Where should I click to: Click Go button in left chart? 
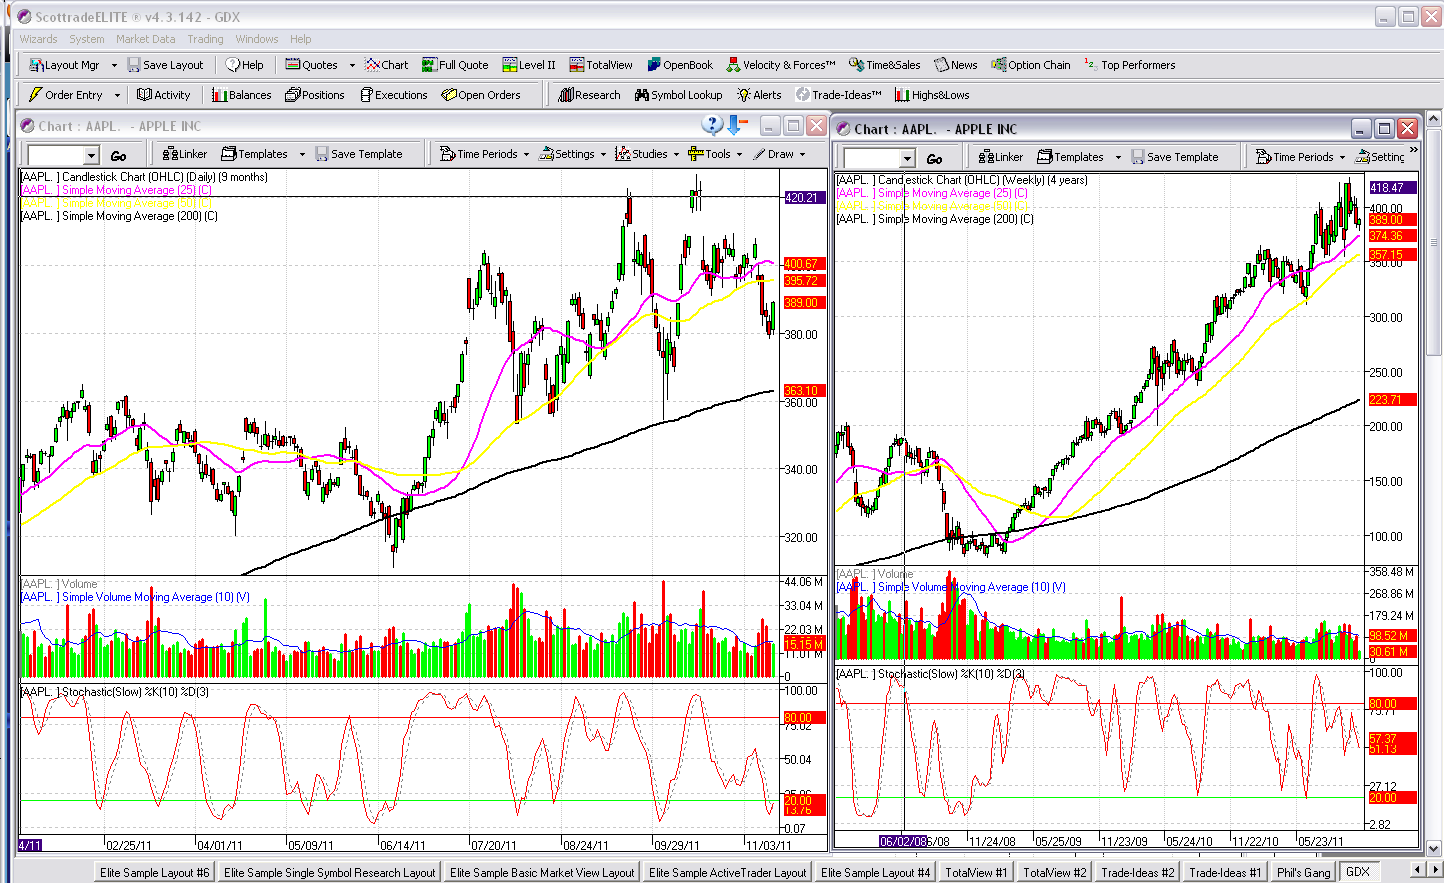(x=118, y=155)
